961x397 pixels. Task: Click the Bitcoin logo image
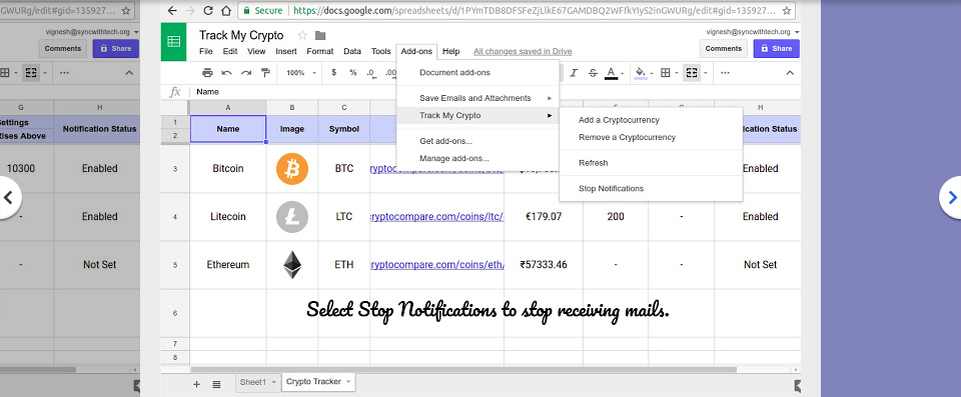tap(292, 168)
